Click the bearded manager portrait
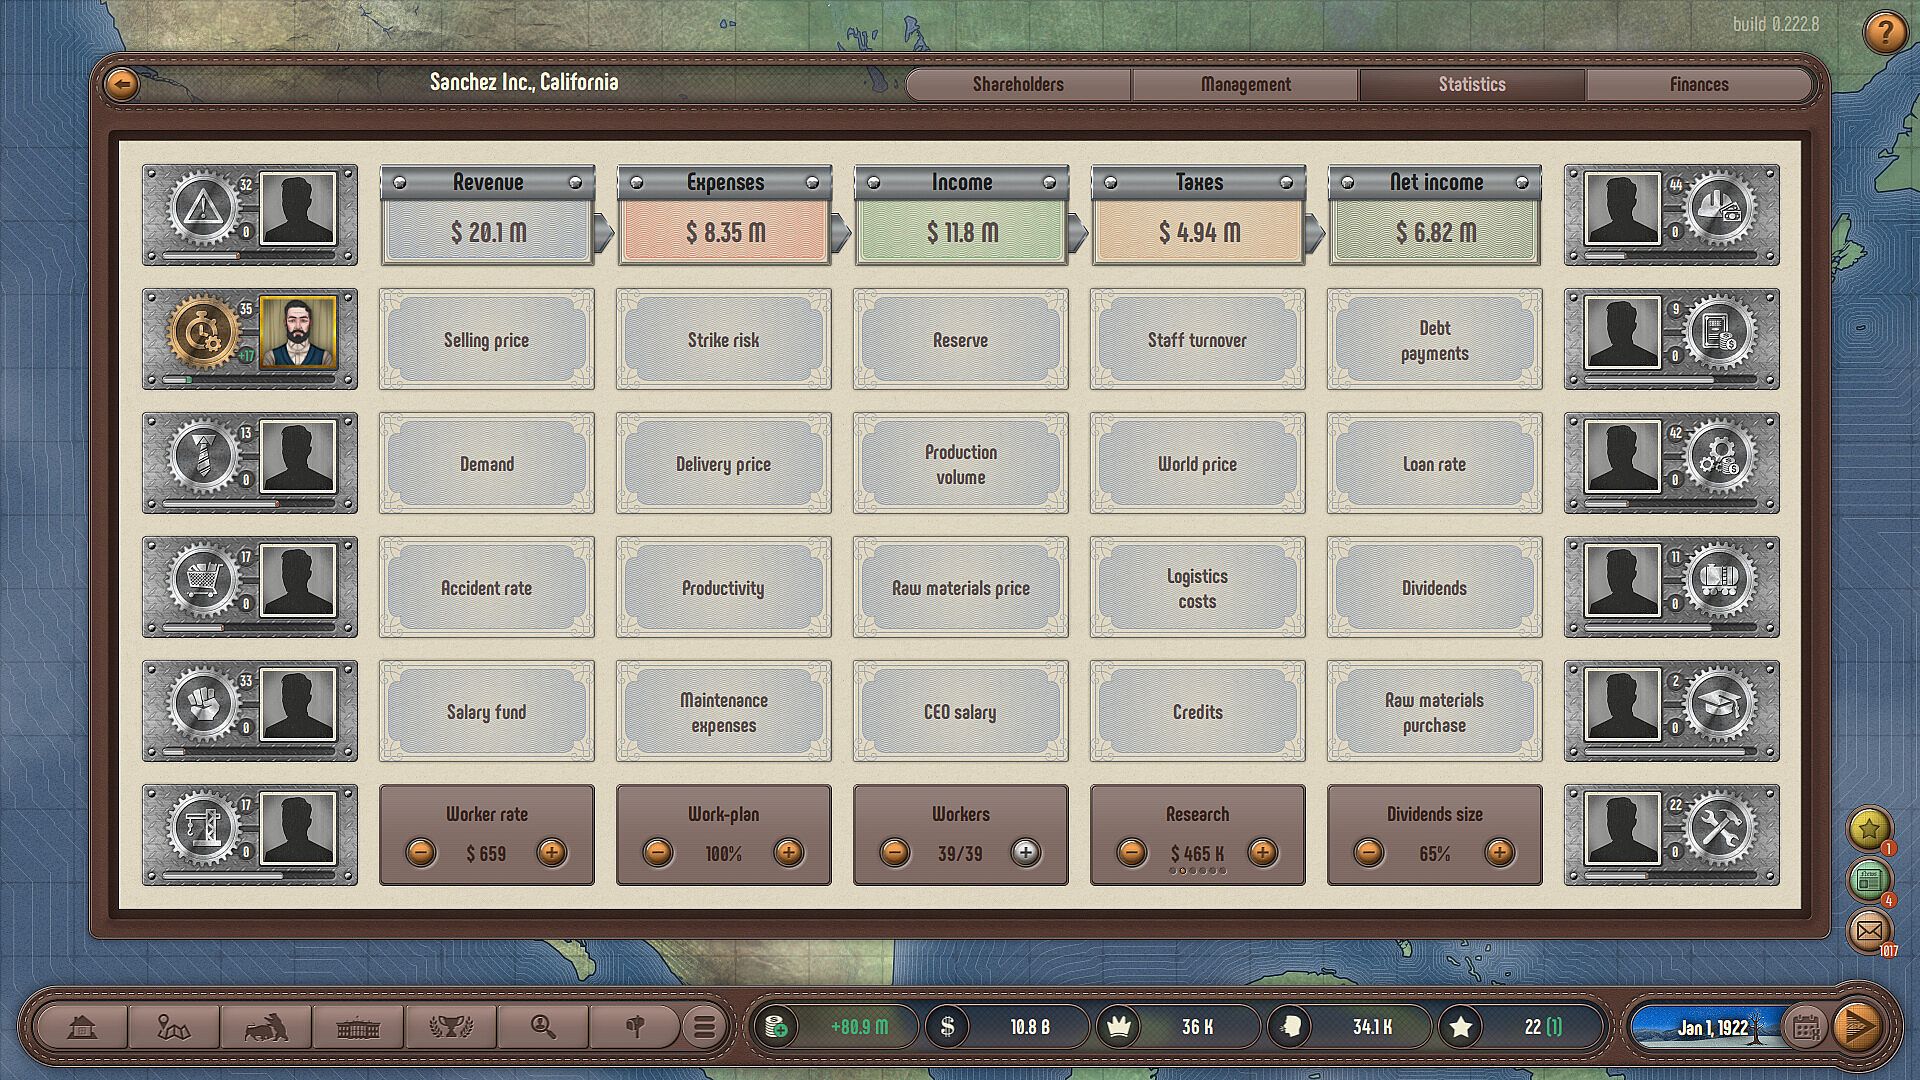The width and height of the screenshot is (1920, 1080). click(x=298, y=333)
